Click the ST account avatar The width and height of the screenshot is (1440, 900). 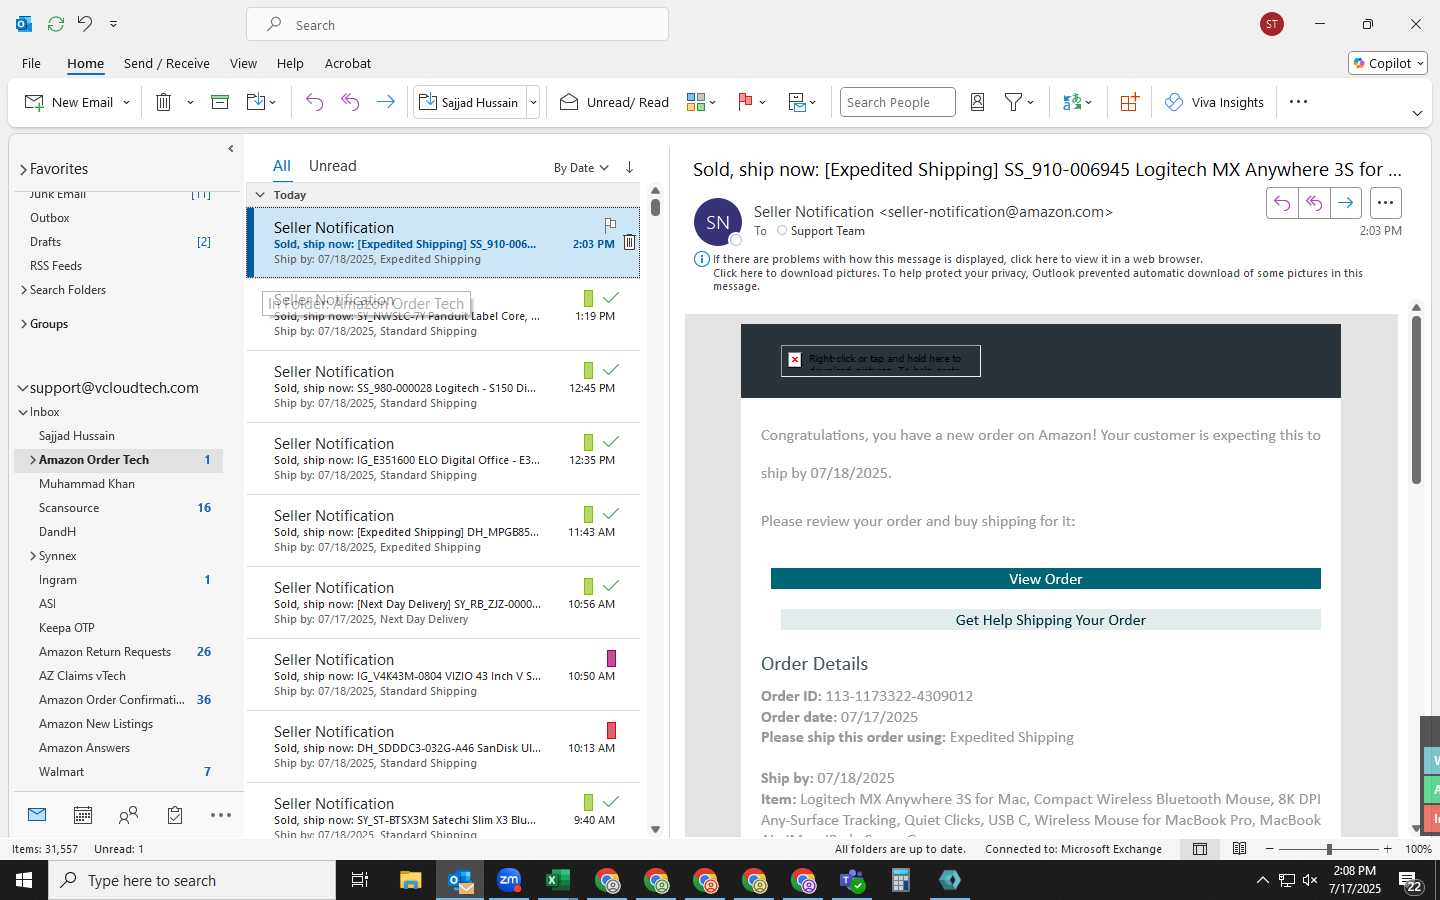(1272, 24)
